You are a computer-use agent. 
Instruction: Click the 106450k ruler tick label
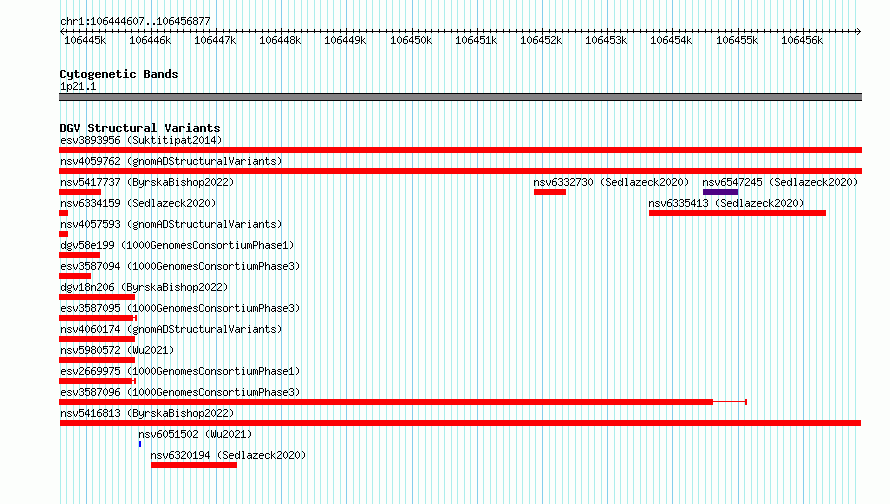[x=411, y=41]
